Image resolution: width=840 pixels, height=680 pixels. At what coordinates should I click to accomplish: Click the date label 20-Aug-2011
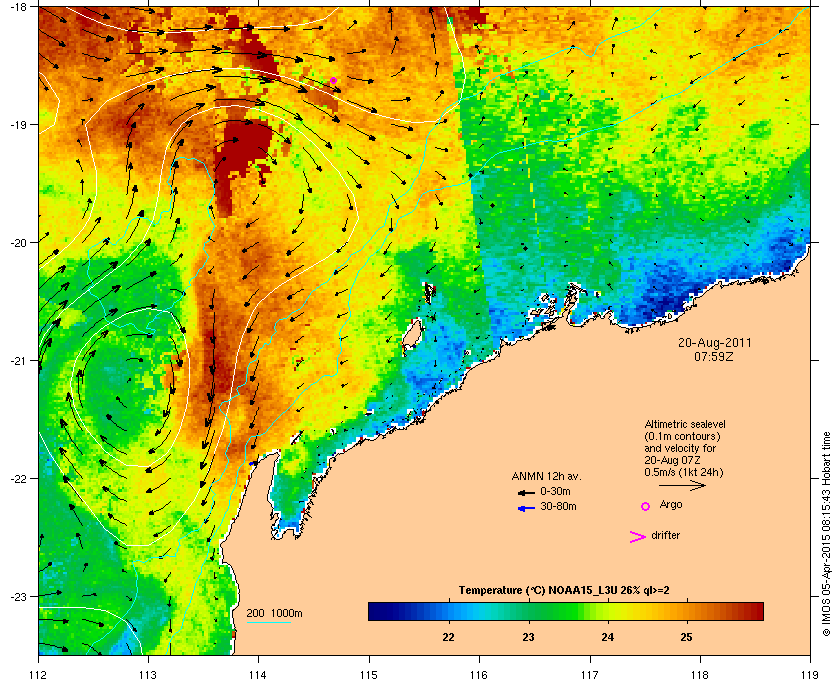(x=715, y=343)
